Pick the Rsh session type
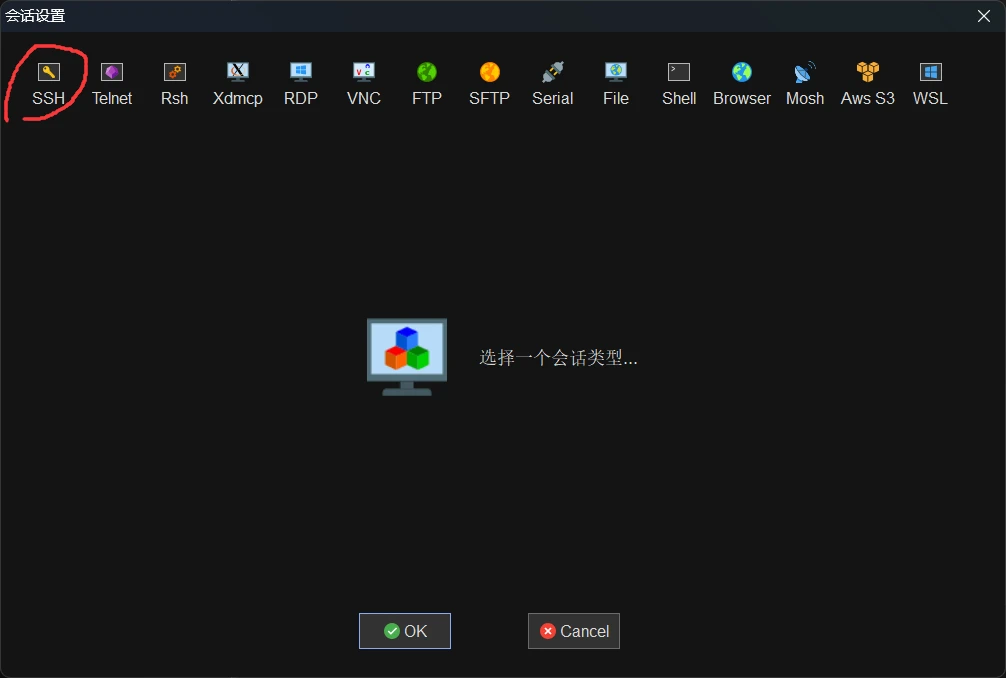This screenshot has width=1006, height=678. click(175, 84)
